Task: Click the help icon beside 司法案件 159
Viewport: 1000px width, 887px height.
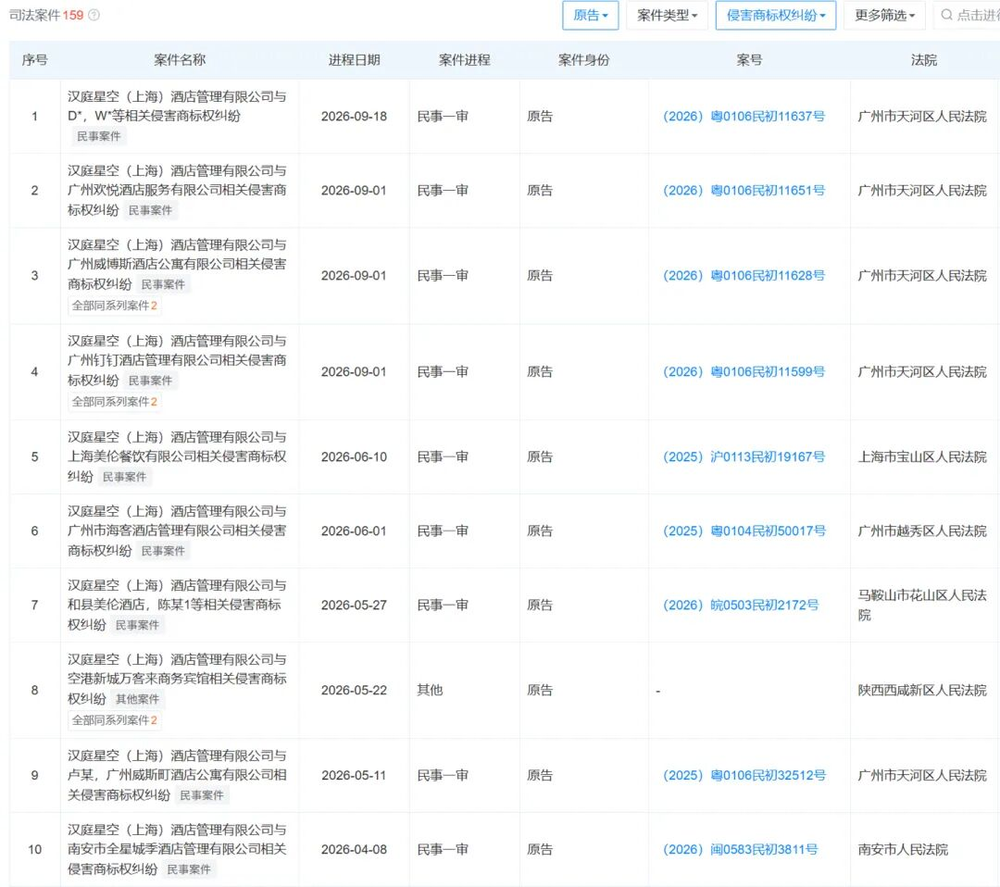Action: (94, 15)
